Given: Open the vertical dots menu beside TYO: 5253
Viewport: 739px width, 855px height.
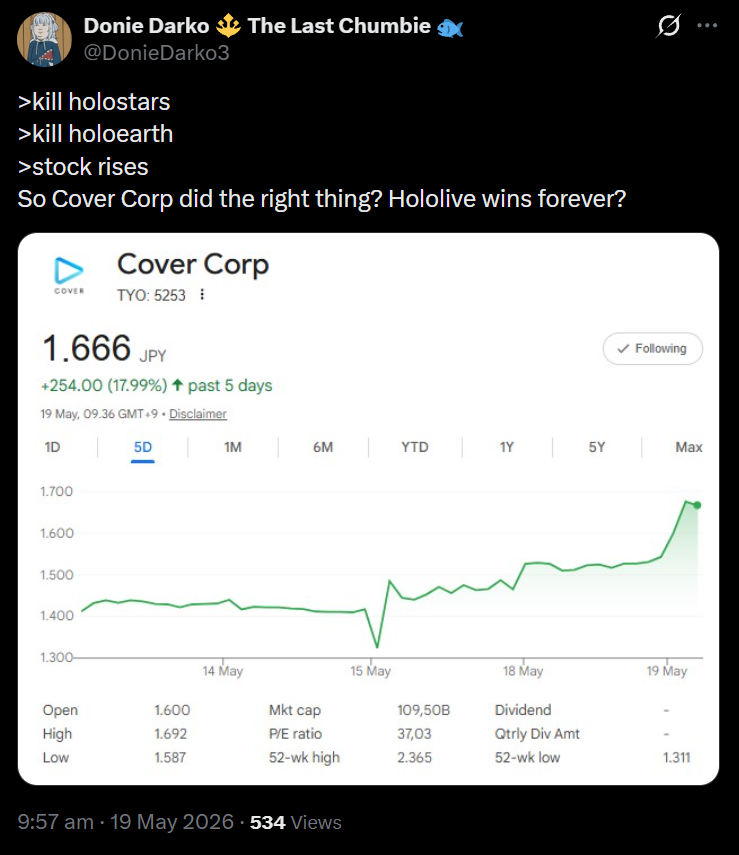Looking at the screenshot, I should [202, 294].
